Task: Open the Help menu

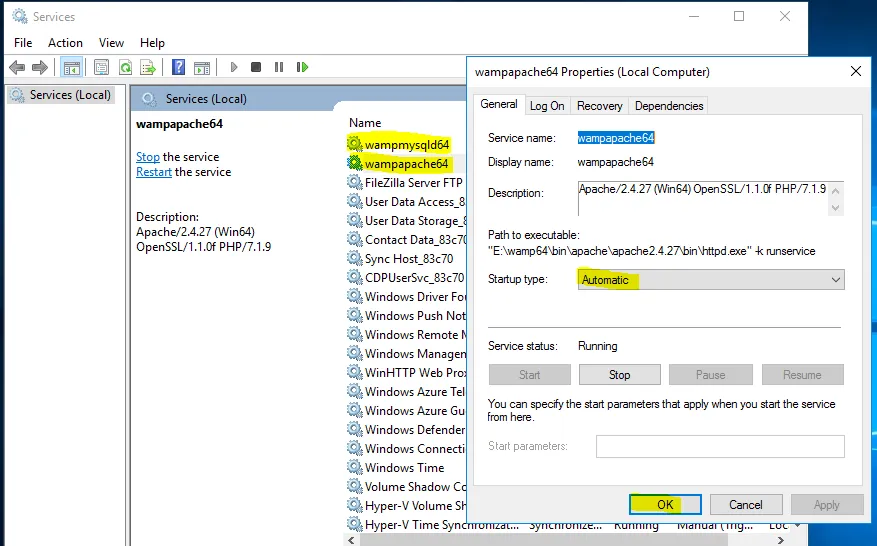Action: click(x=152, y=43)
